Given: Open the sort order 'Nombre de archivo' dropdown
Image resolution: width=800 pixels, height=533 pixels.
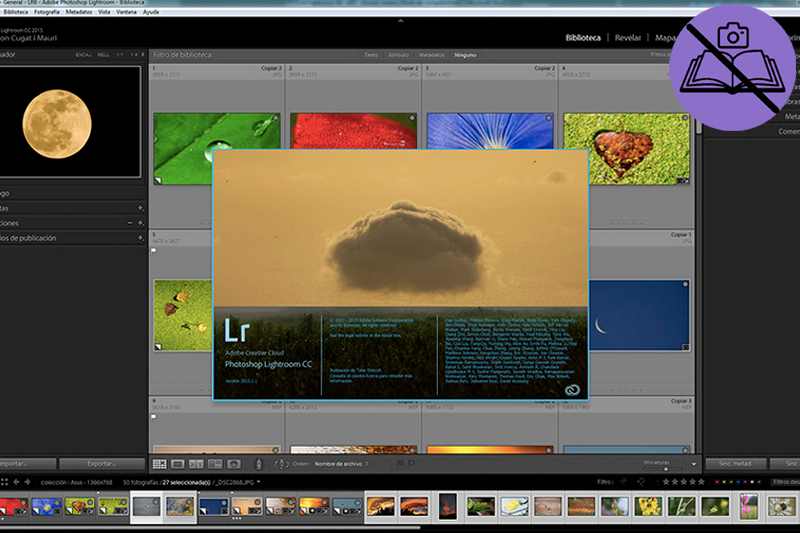Looking at the screenshot, I should point(341,464).
